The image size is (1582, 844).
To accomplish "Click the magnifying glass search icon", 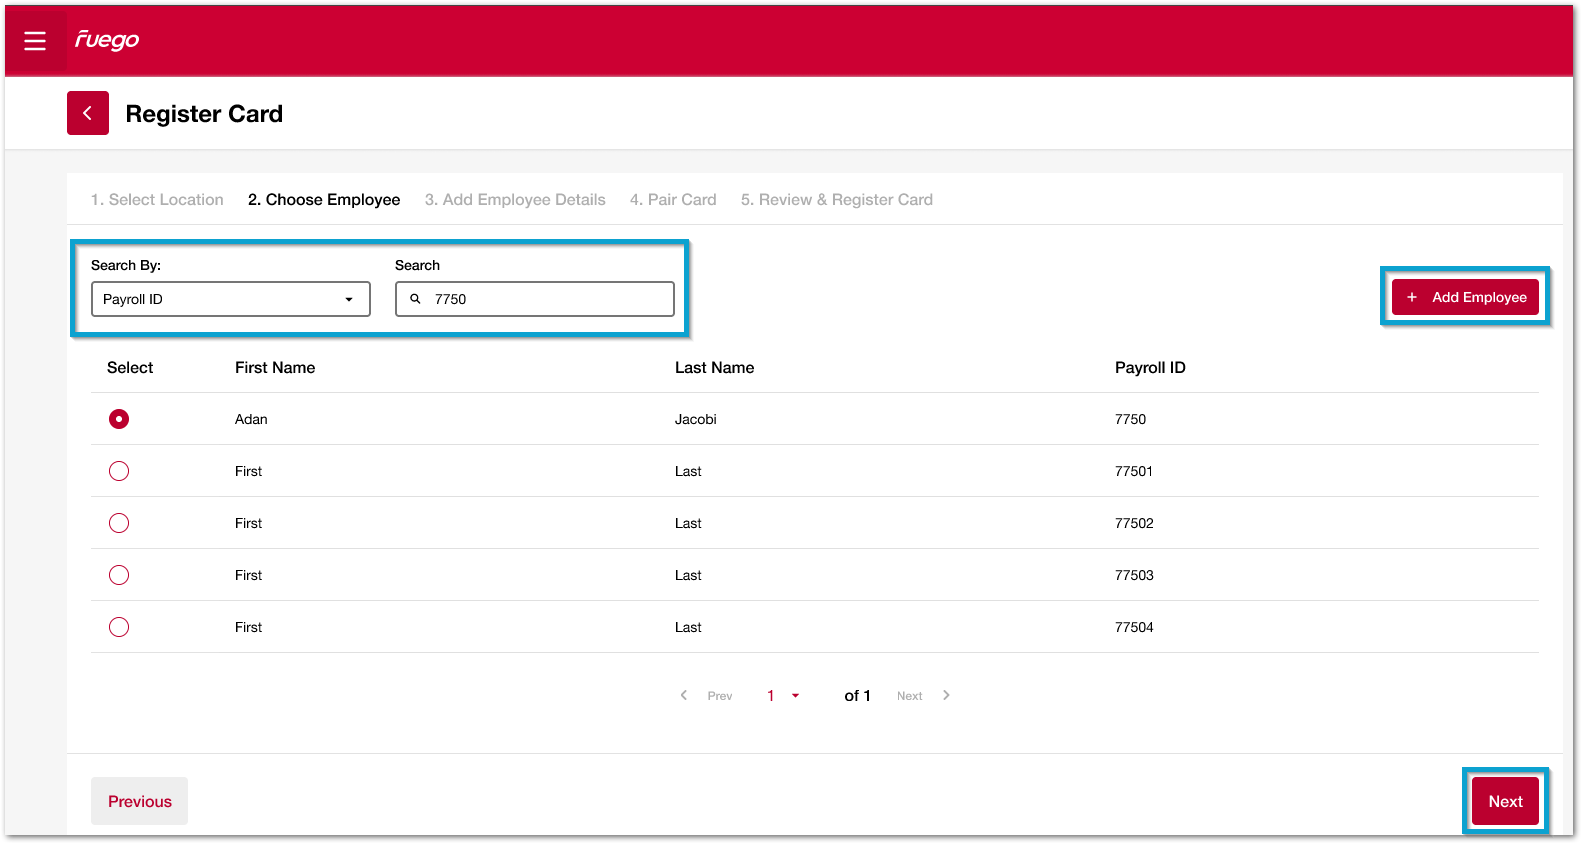I will (415, 299).
